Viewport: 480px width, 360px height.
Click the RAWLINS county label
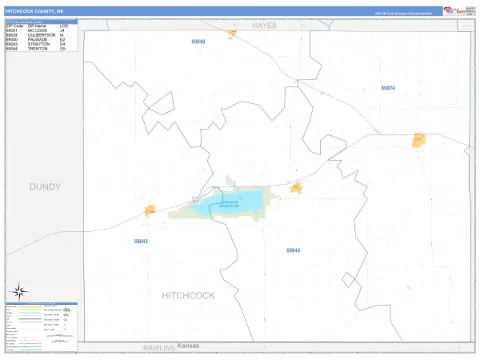[159, 348]
